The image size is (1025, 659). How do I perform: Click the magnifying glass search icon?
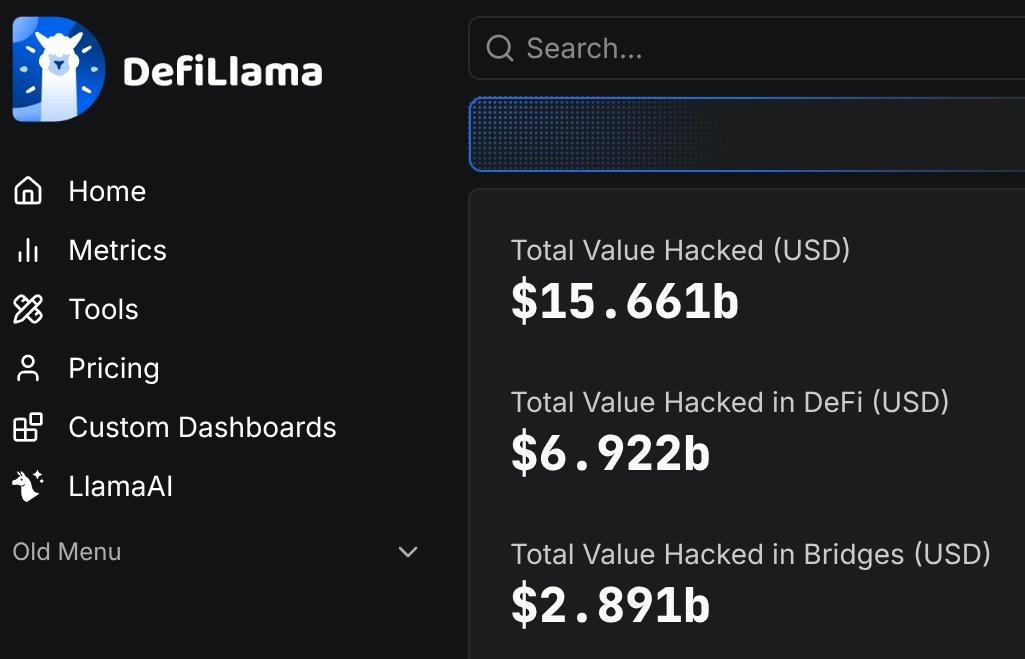point(499,48)
